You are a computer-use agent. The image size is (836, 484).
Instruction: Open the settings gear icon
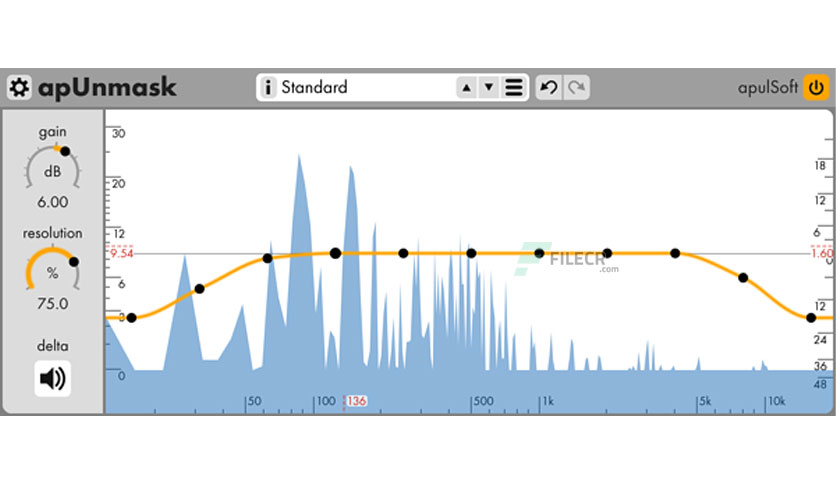(19, 87)
